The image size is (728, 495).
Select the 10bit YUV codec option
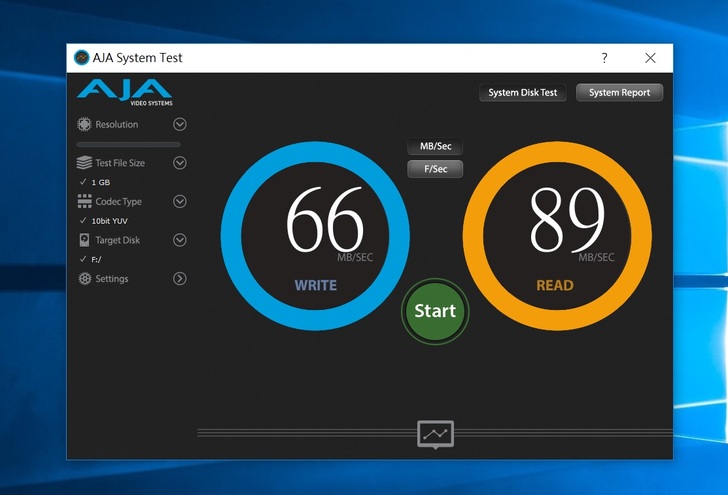pos(109,221)
